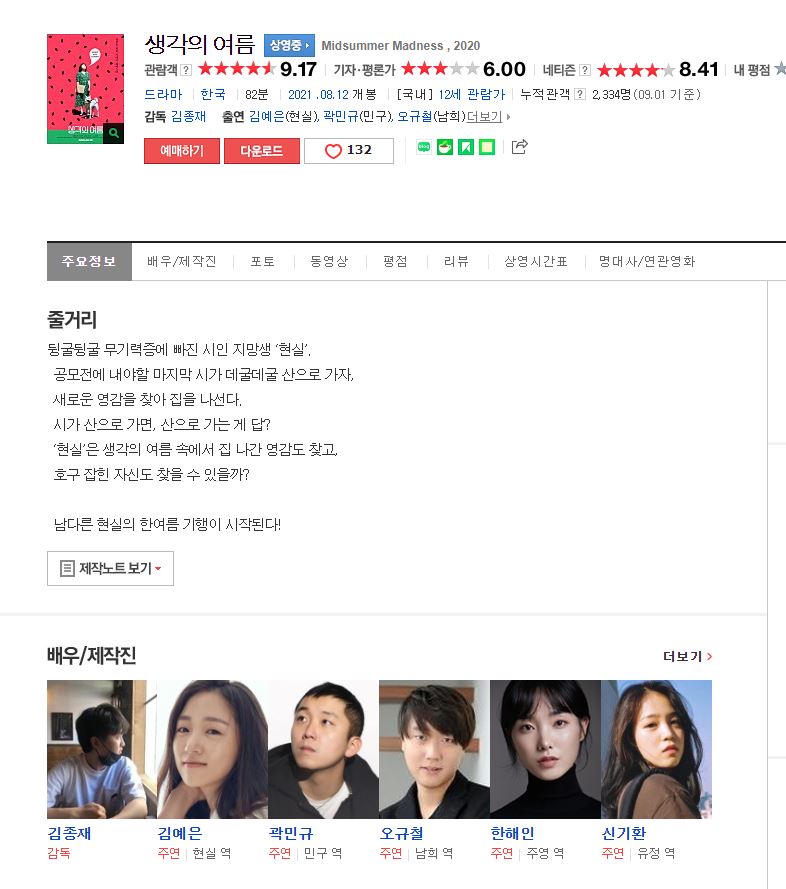Open the external share arrow icon

519,147
